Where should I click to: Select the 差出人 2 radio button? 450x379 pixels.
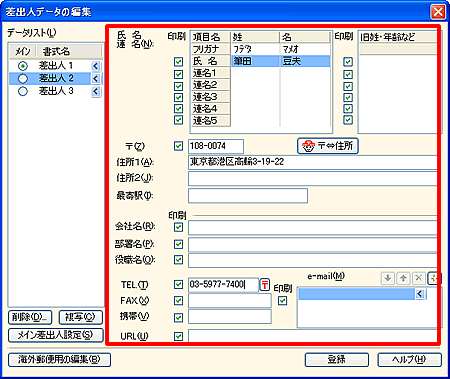(x=23, y=79)
